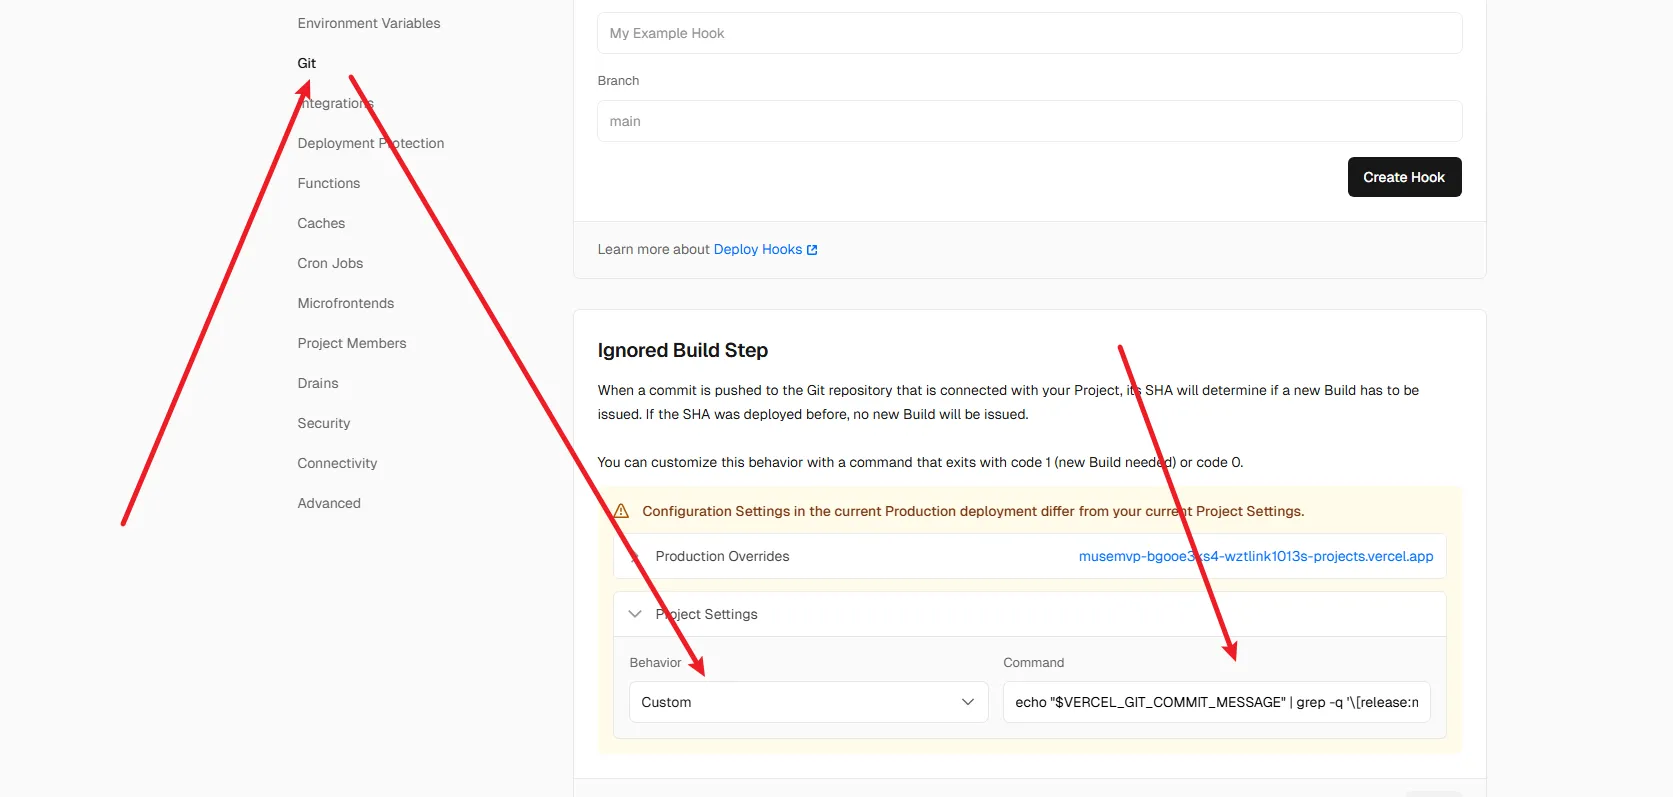
Task: Click the yellow warning triangle icon
Action: click(x=621, y=511)
